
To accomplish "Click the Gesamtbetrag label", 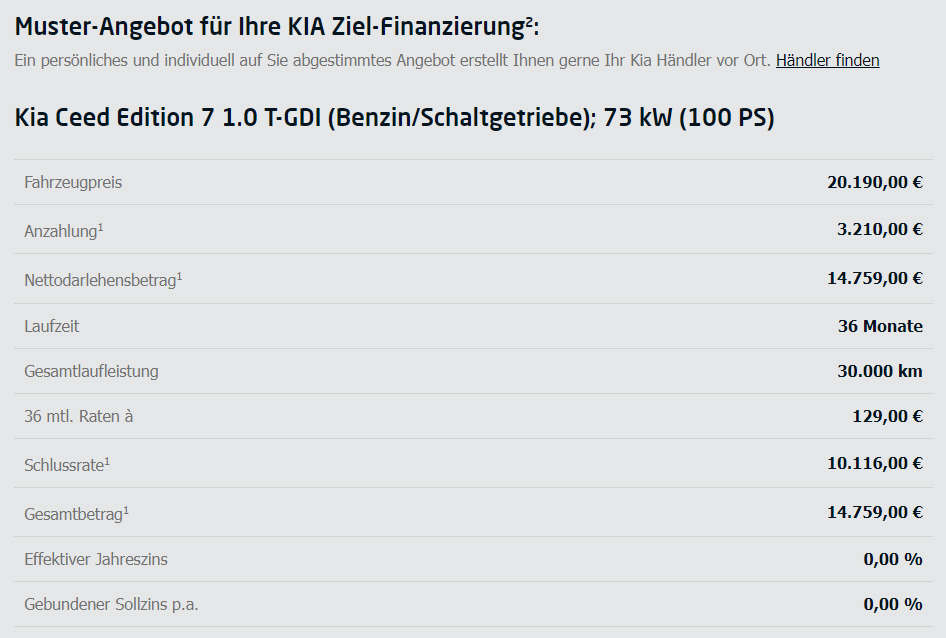I will (x=77, y=514).
